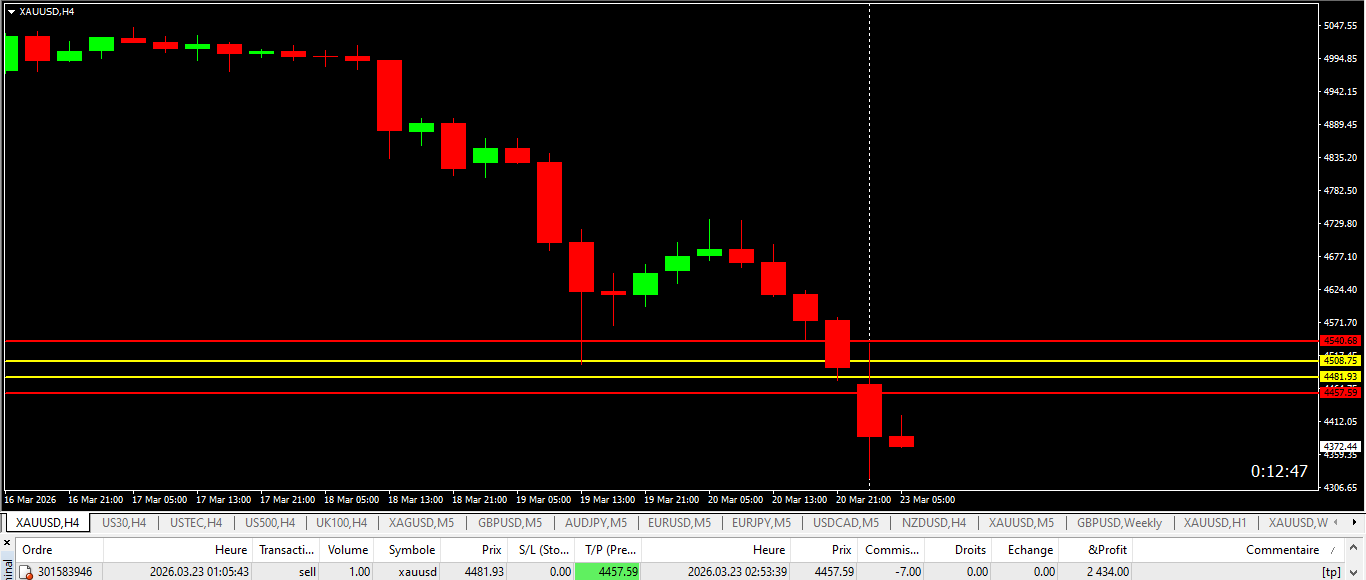Open the XAUUSD,H4 chart title dropdown arrow
The image size is (1366, 580).
[11, 11]
